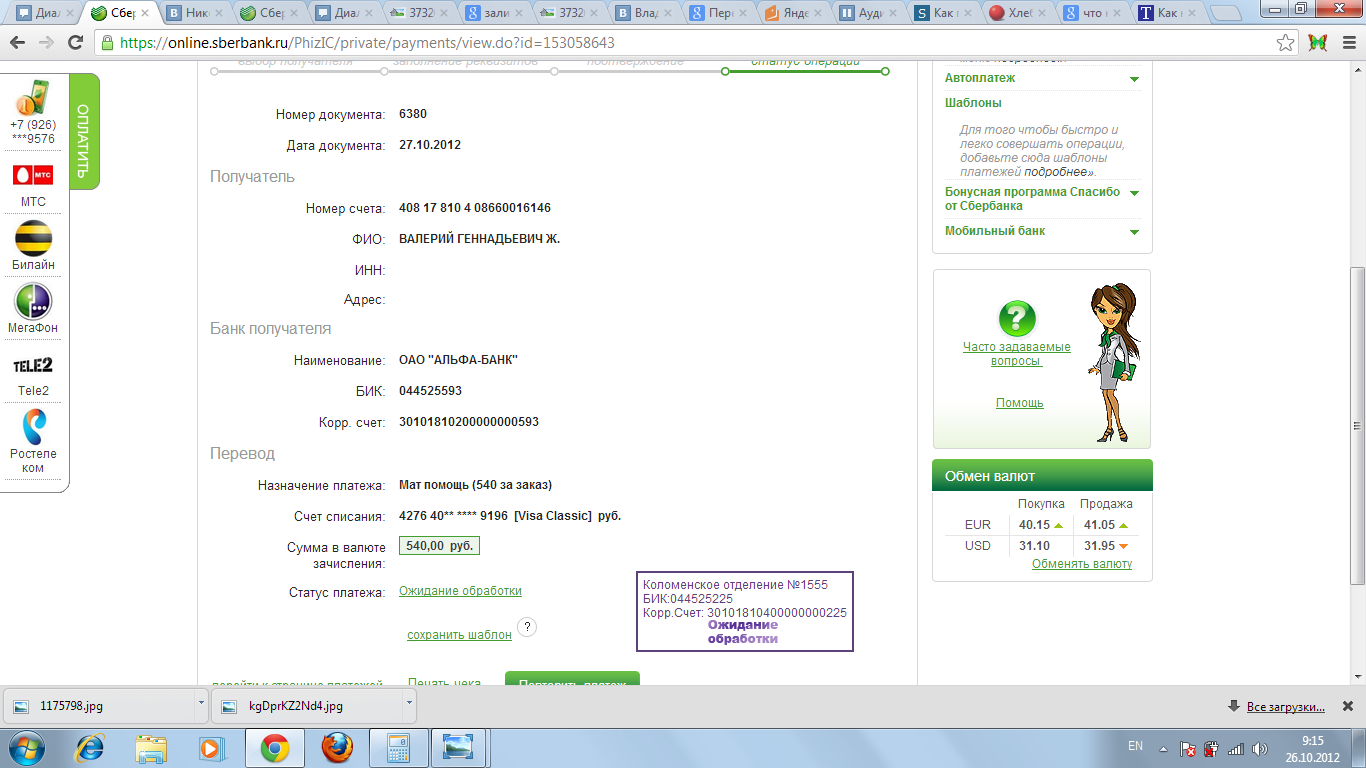Open a new browser tab
1366x768 pixels.
click(x=1226, y=14)
